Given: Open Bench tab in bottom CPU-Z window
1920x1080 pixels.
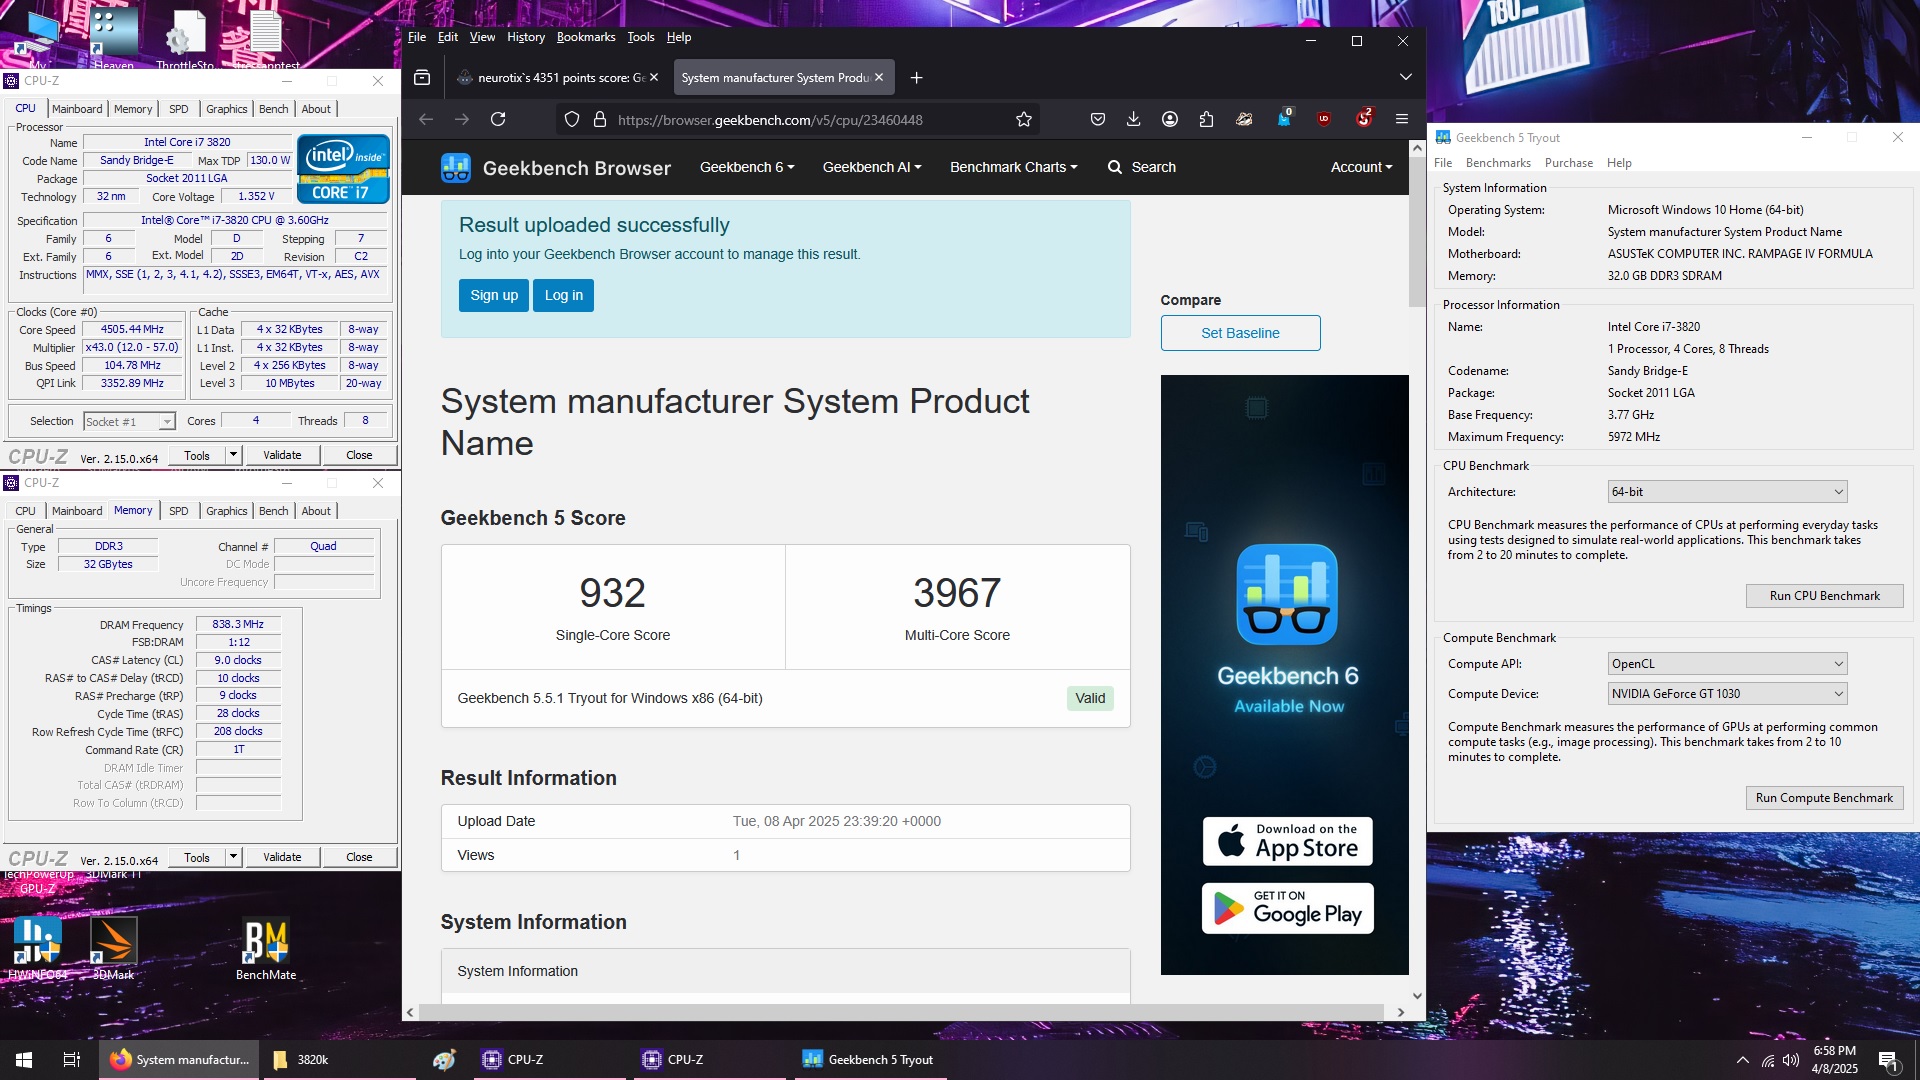Looking at the screenshot, I should tap(273, 511).
